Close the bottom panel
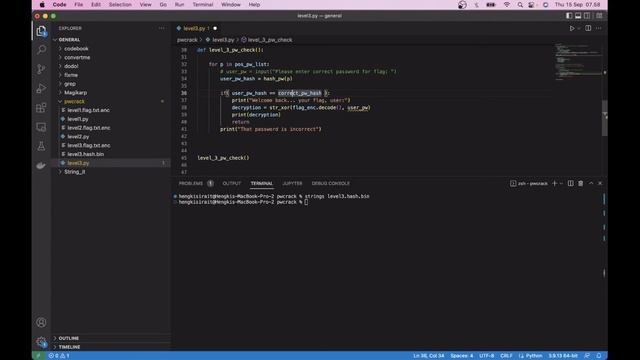This screenshot has width=640, height=360. 600,183
